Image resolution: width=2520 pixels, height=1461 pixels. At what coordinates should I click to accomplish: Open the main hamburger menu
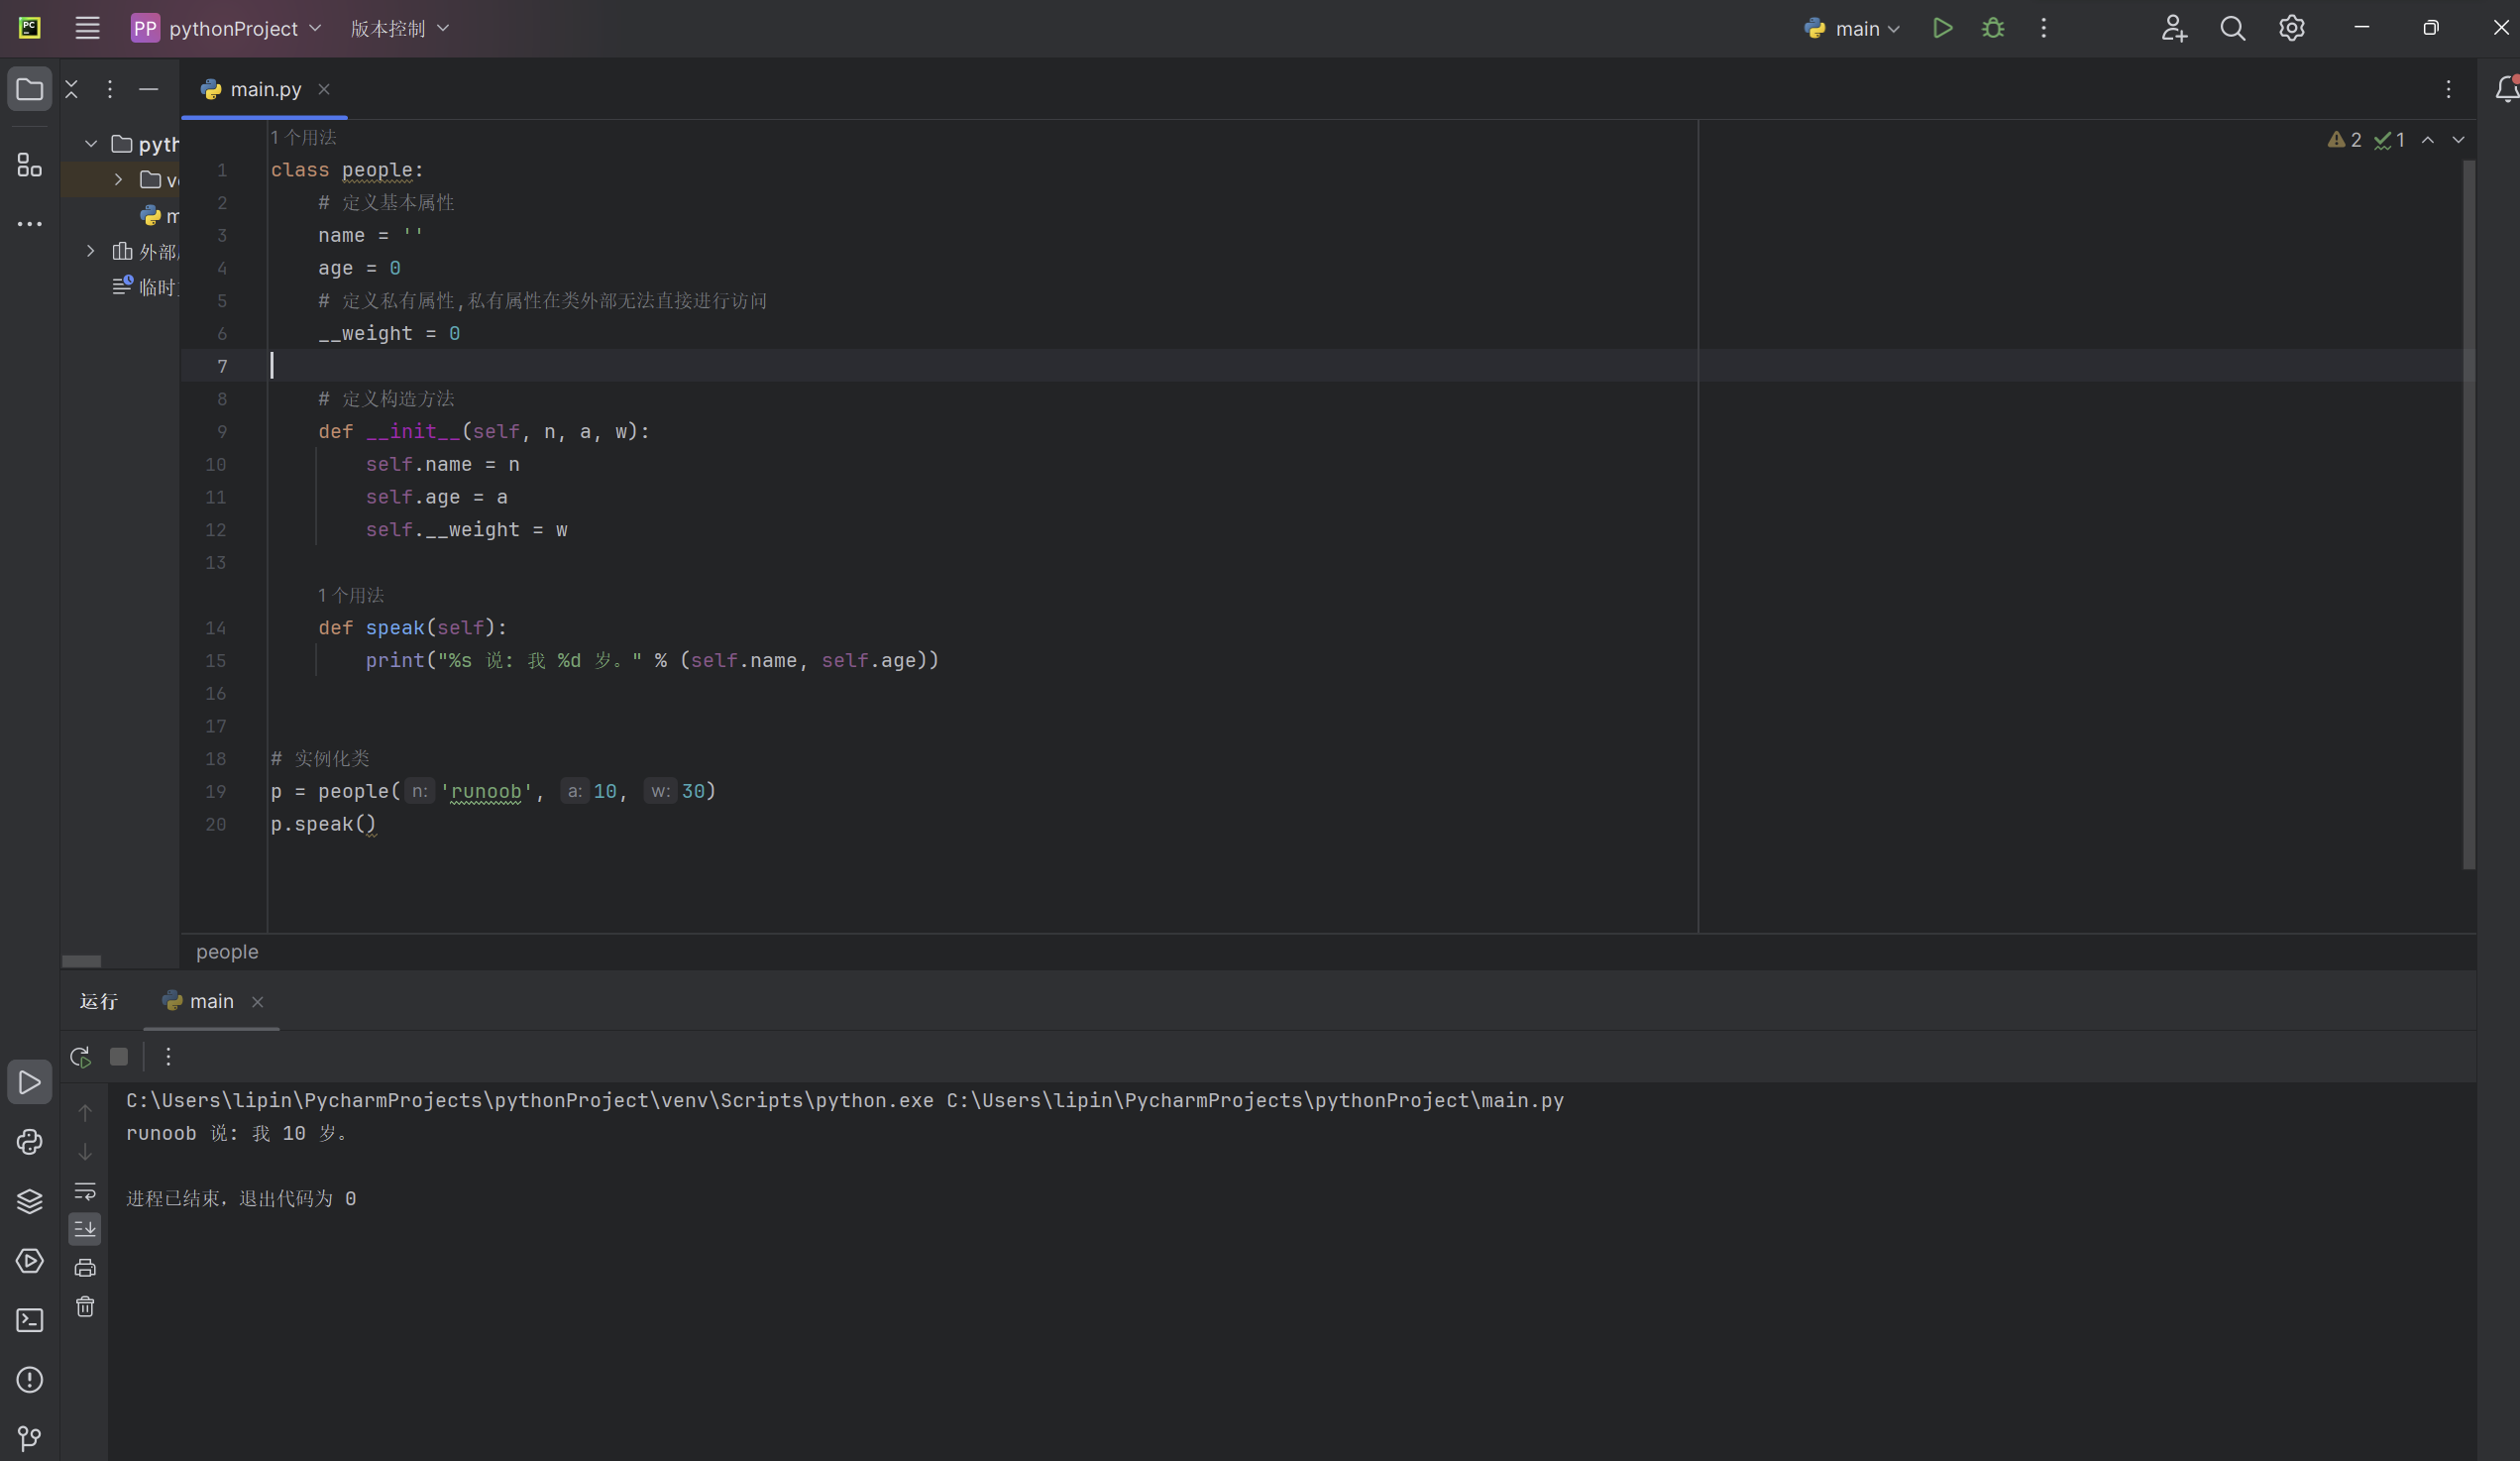tap(87, 28)
